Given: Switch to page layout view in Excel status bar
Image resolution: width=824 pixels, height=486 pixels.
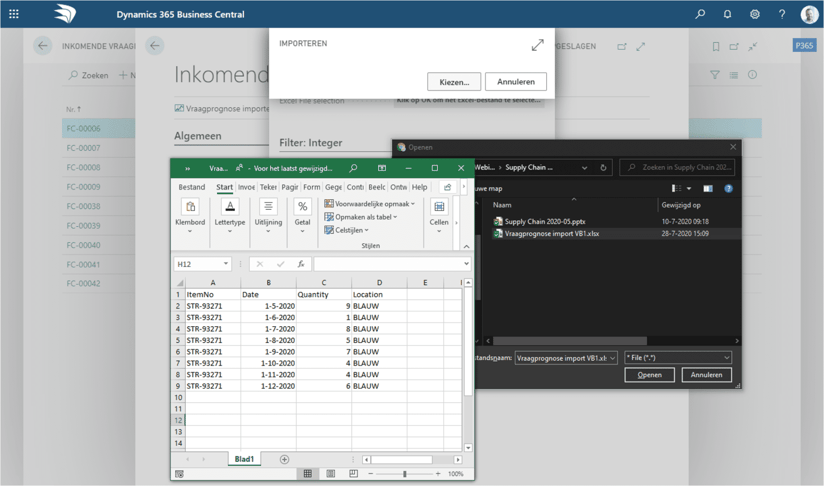Looking at the screenshot, I should (x=331, y=473).
